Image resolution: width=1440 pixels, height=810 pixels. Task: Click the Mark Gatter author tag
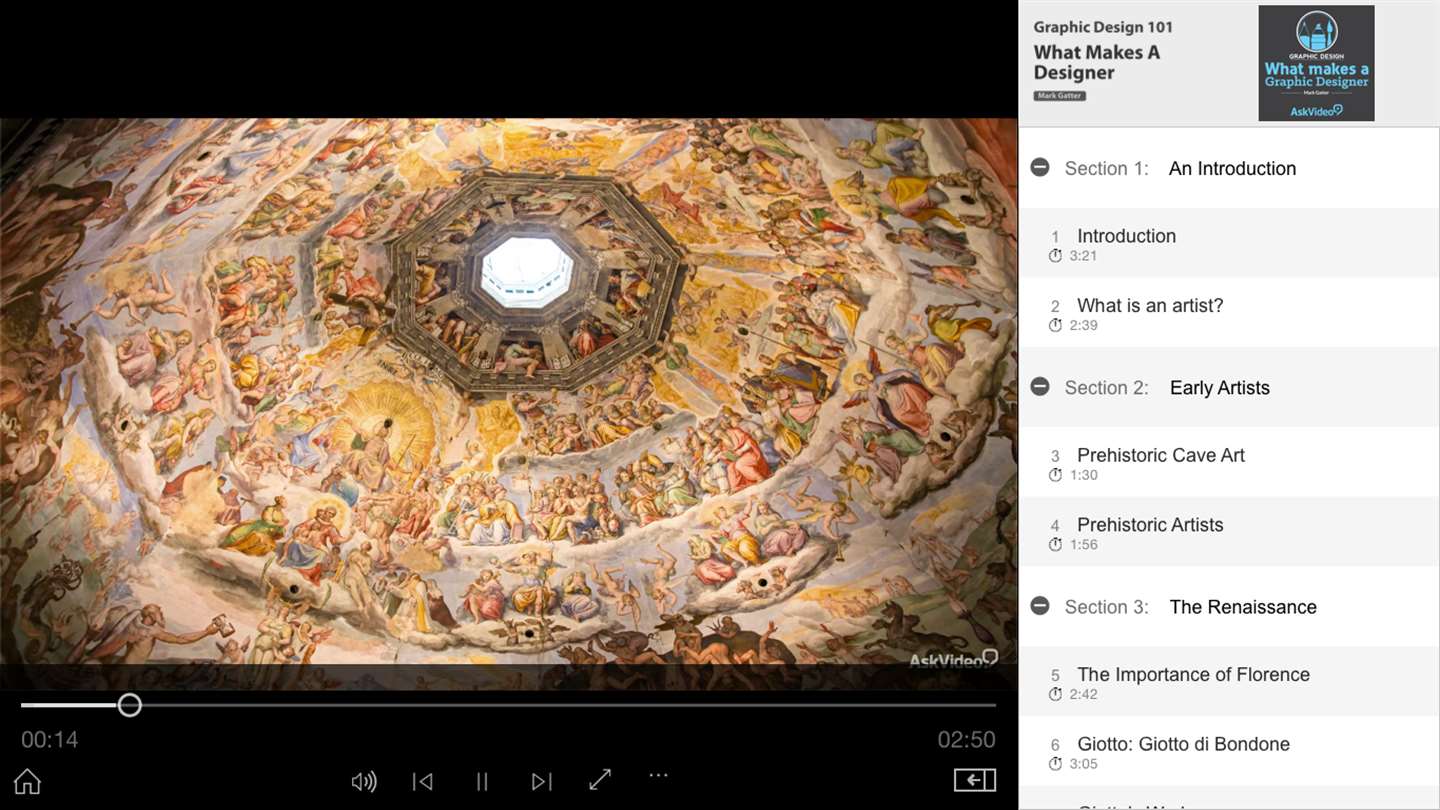pyautogui.click(x=1059, y=95)
